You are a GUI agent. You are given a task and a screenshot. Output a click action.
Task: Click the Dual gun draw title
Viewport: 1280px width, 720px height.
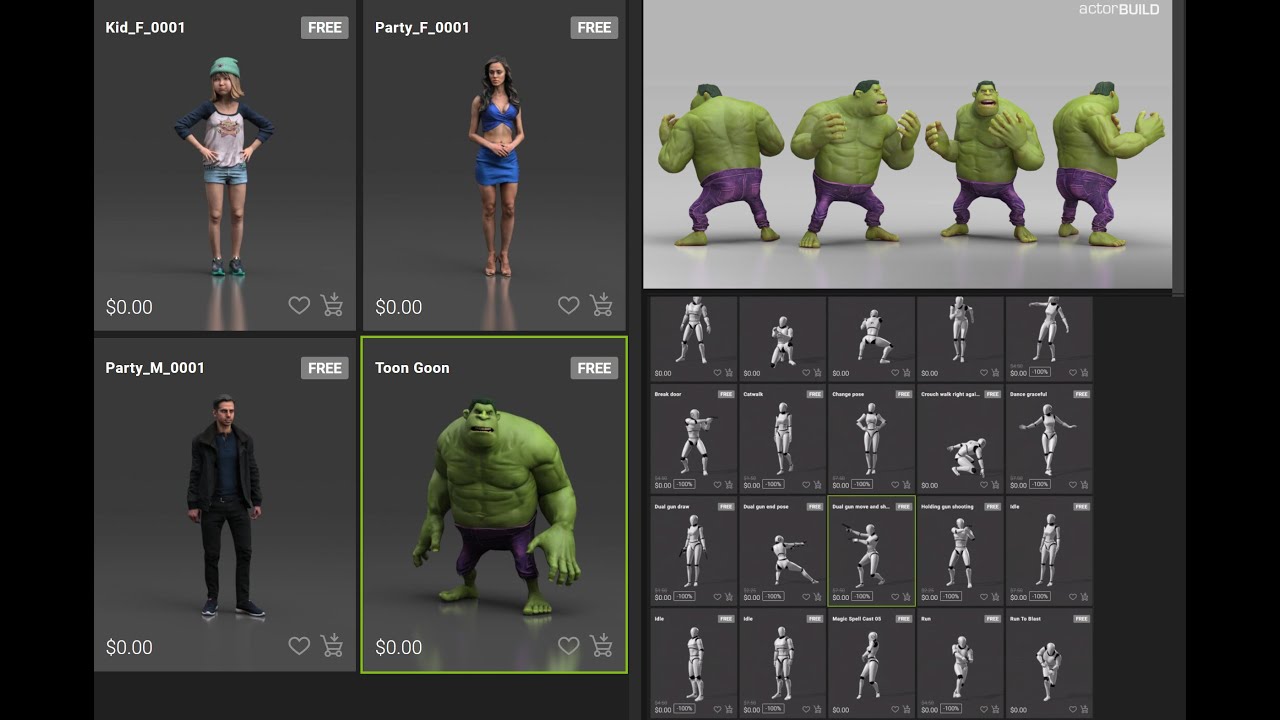672,507
